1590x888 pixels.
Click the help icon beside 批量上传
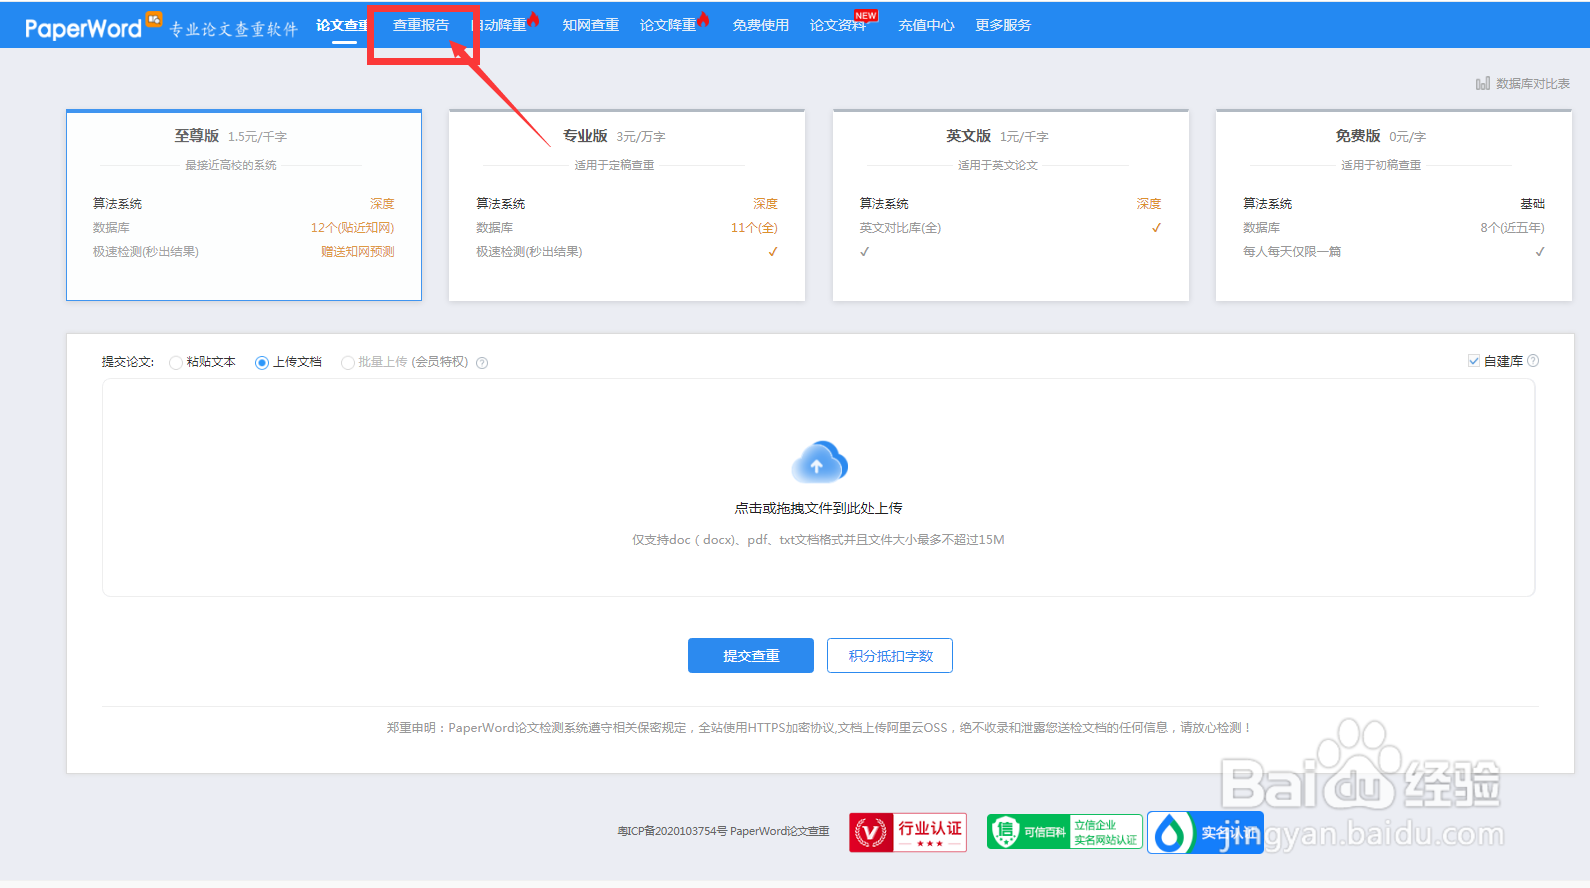(x=482, y=363)
